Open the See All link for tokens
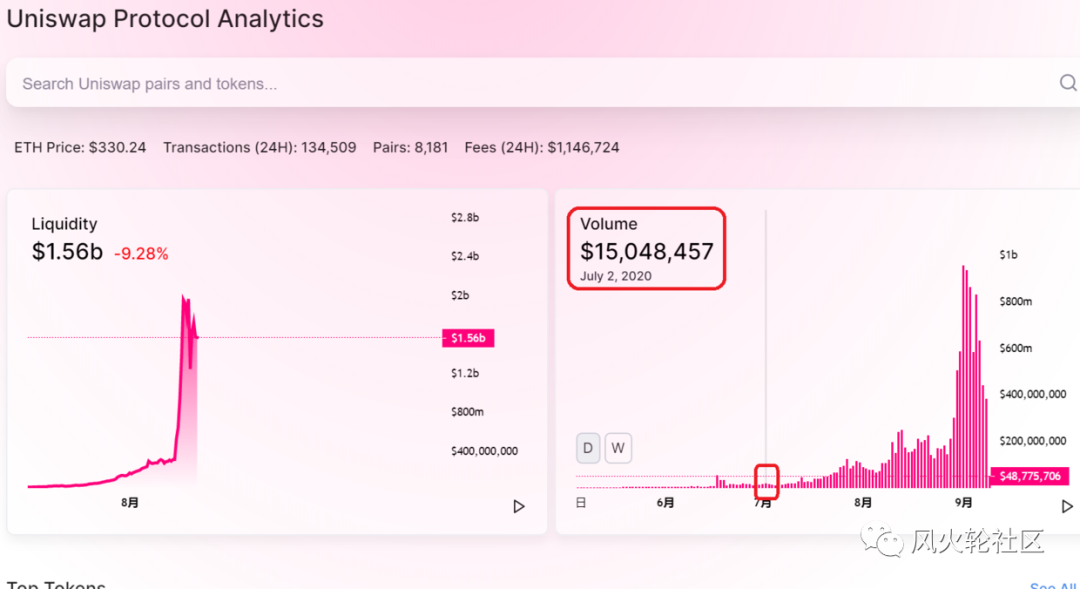Screen dimensions: 1080x589 click(x=1053, y=586)
